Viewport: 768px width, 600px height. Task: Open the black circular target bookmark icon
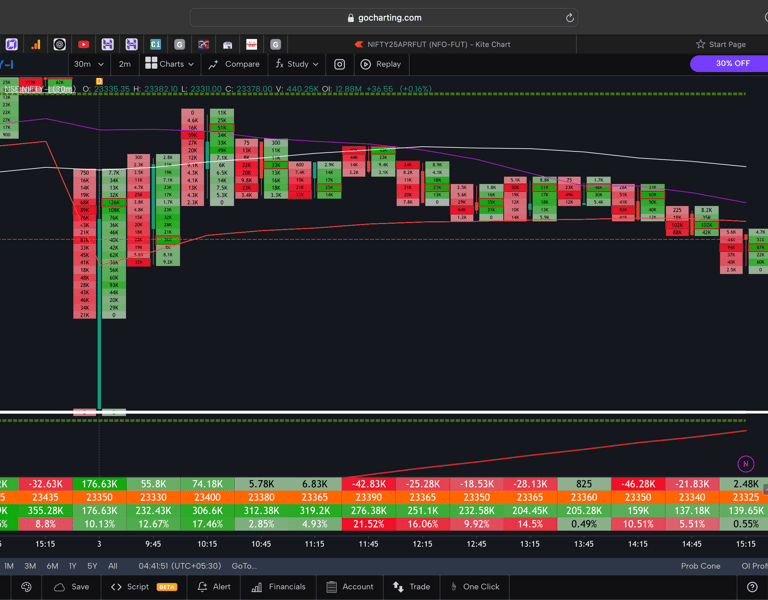point(59,45)
